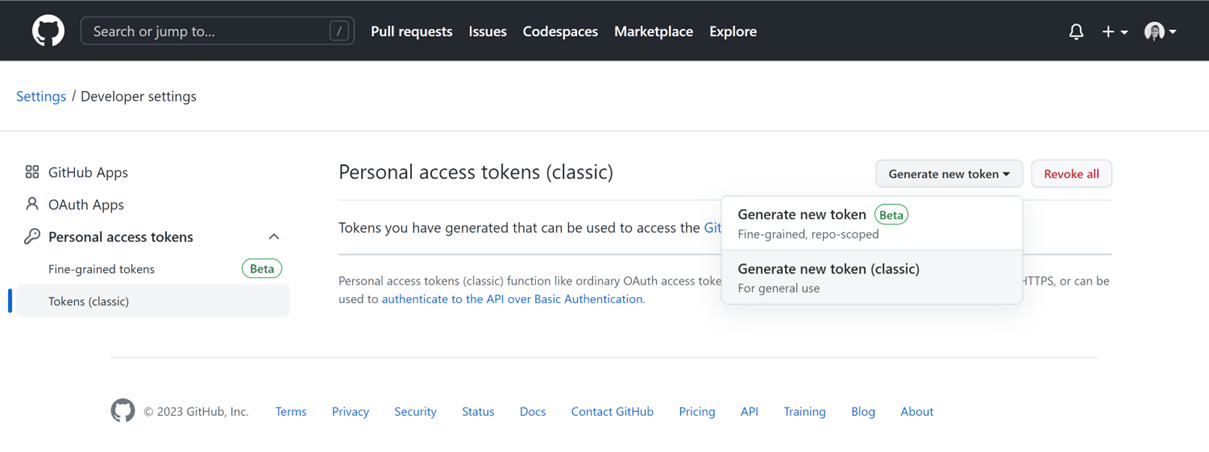Click the search or jump to field
1209x452 pixels.
click(217, 31)
